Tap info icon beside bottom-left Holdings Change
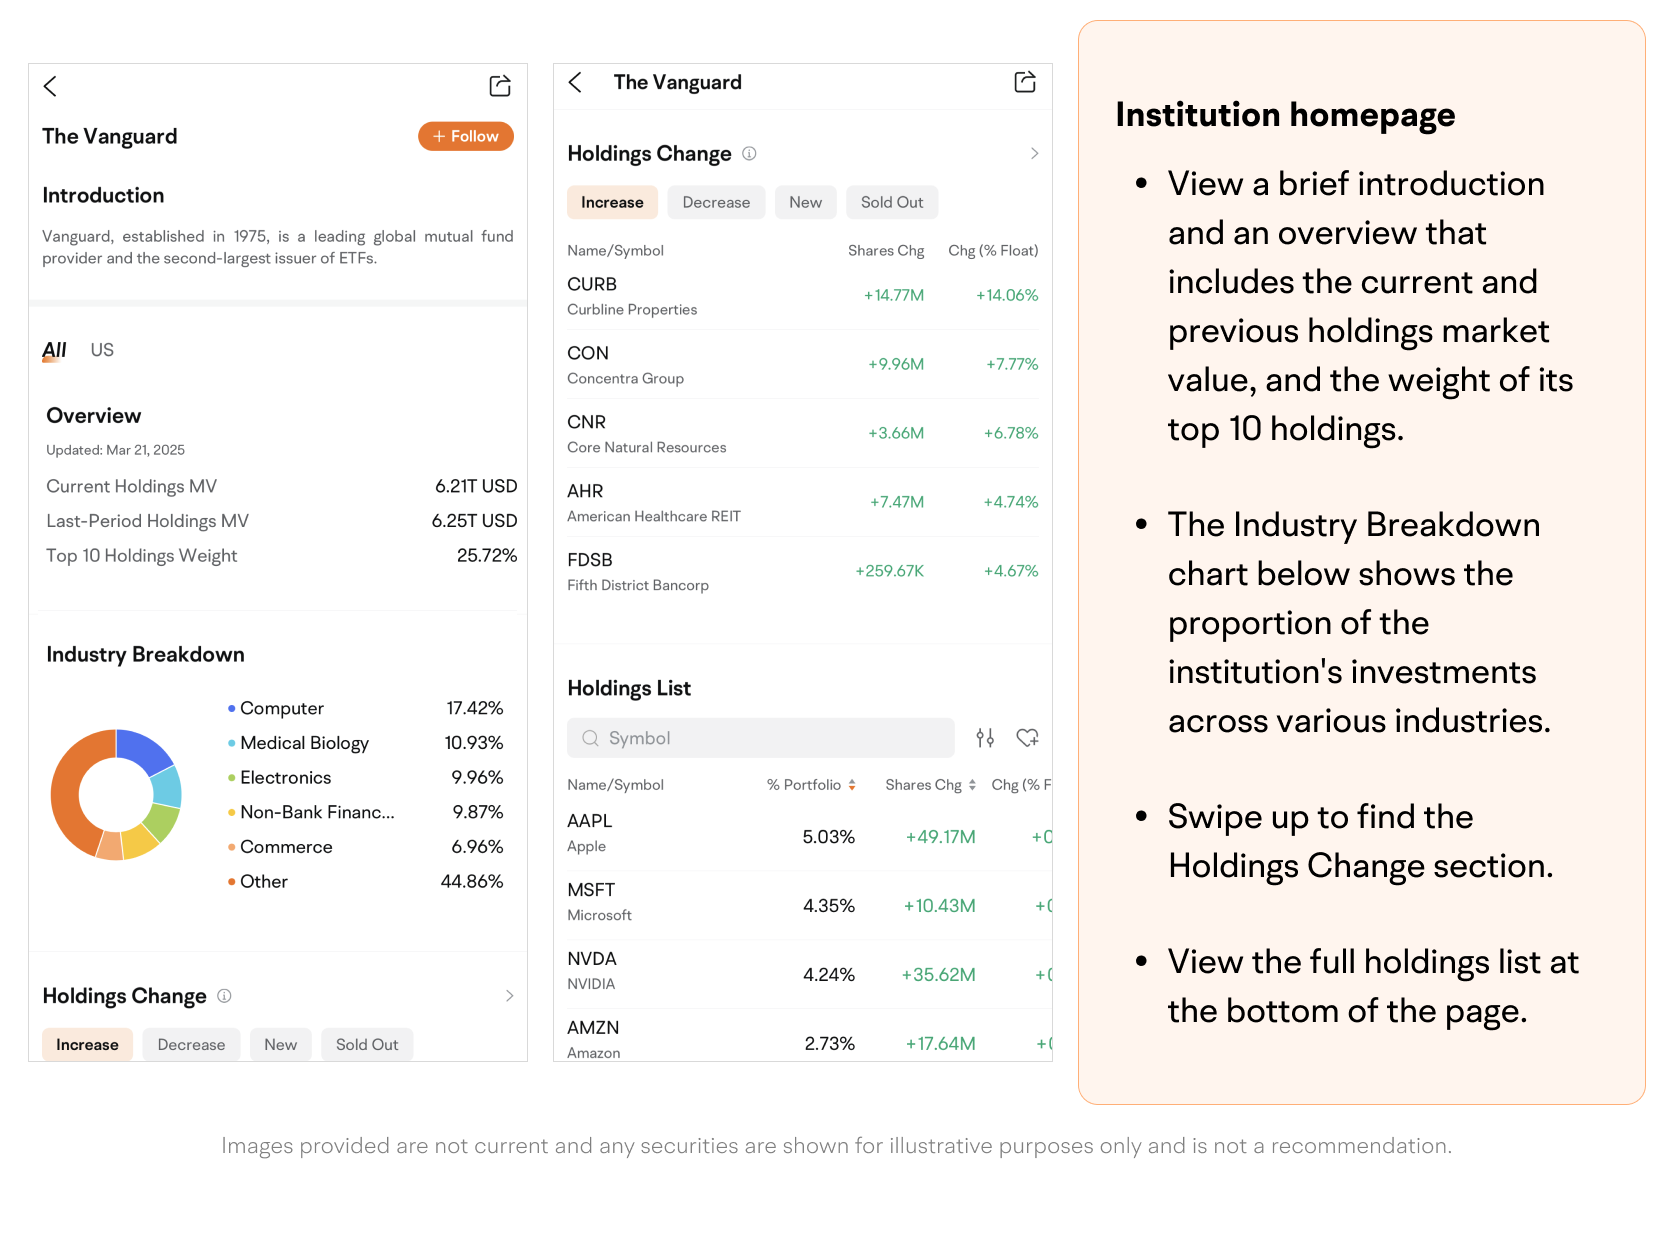 coord(224,996)
